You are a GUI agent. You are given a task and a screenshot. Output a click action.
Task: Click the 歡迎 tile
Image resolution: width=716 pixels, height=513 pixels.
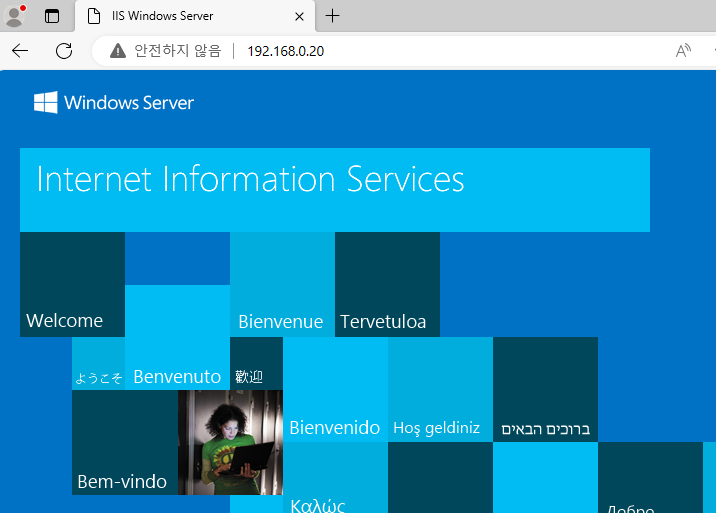click(256, 364)
